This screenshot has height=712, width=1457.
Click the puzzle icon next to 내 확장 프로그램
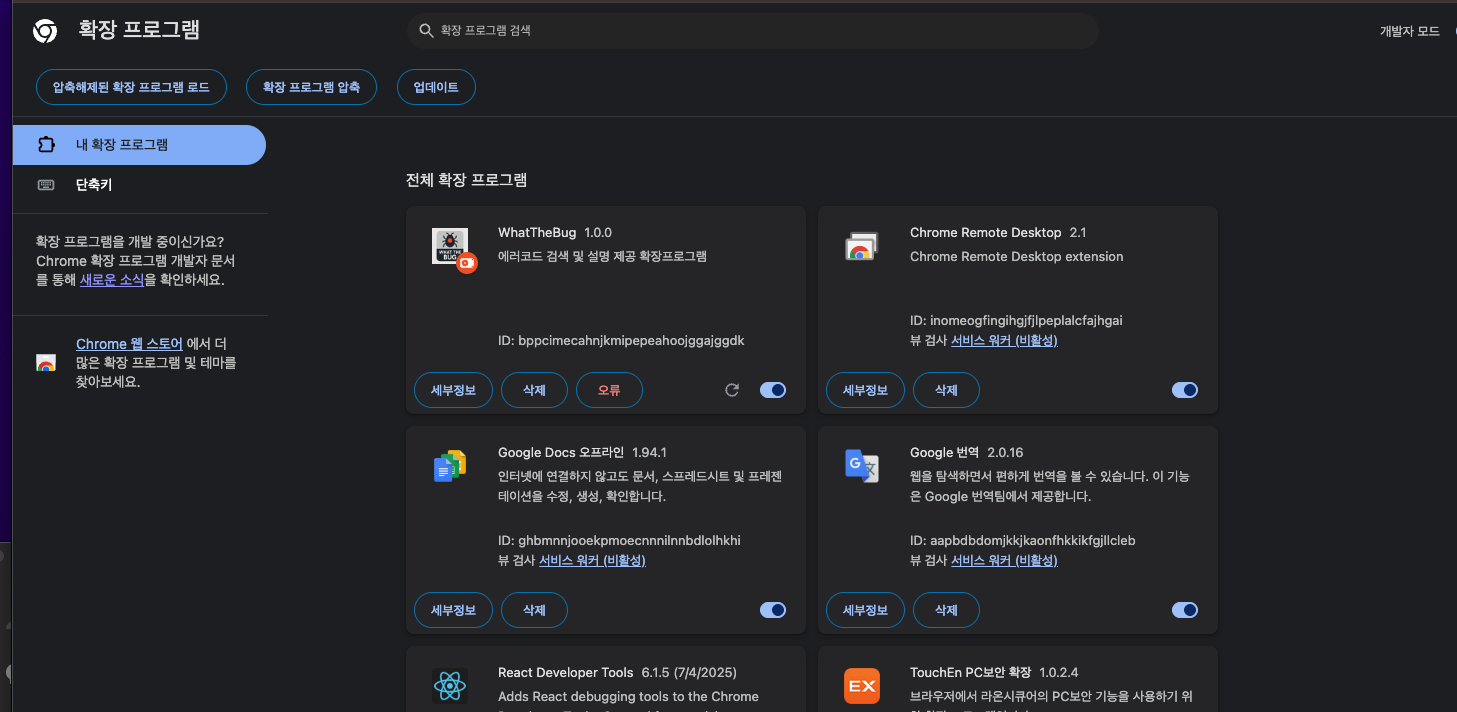point(46,145)
